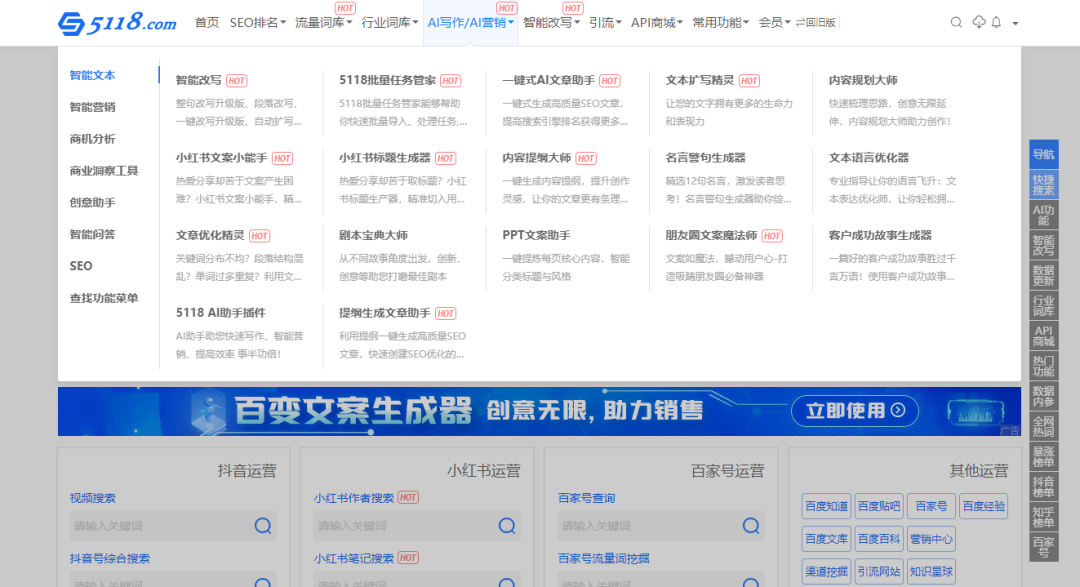Click 暴涨榜单 in right sidebar
This screenshot has height=587, width=1080.
coord(1043,456)
